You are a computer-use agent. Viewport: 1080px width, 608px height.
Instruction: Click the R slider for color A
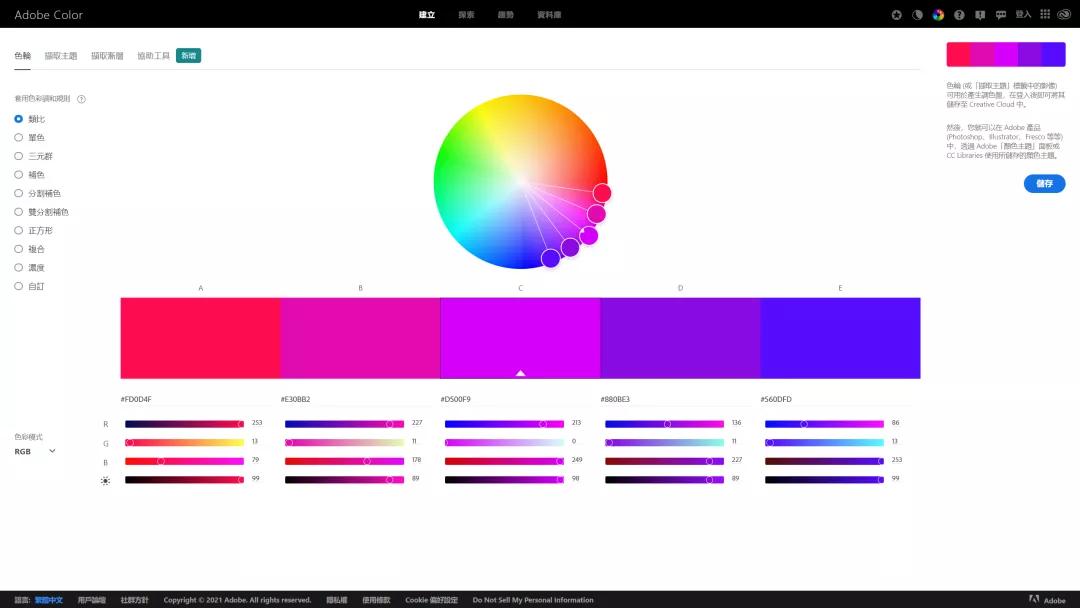(x=185, y=424)
